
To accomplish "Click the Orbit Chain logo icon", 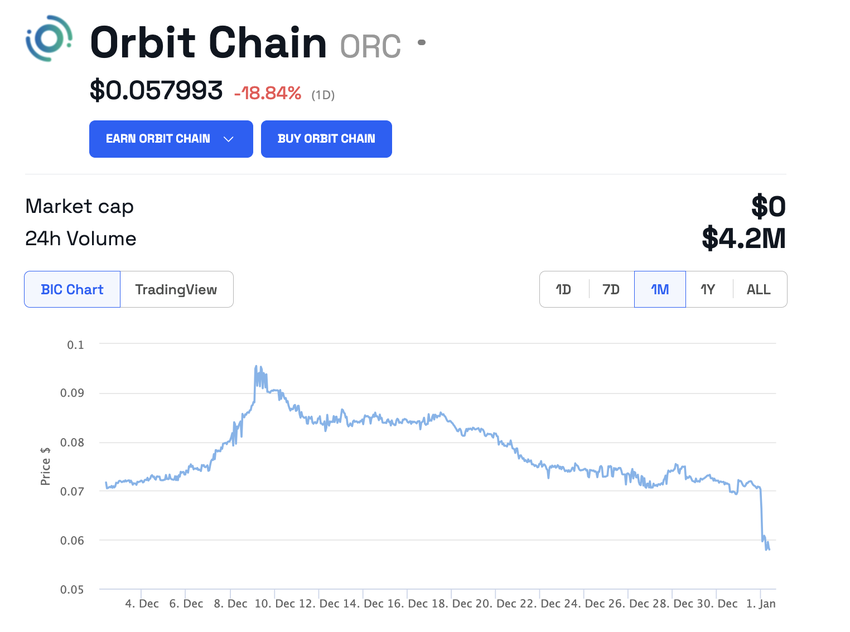I will (x=49, y=39).
